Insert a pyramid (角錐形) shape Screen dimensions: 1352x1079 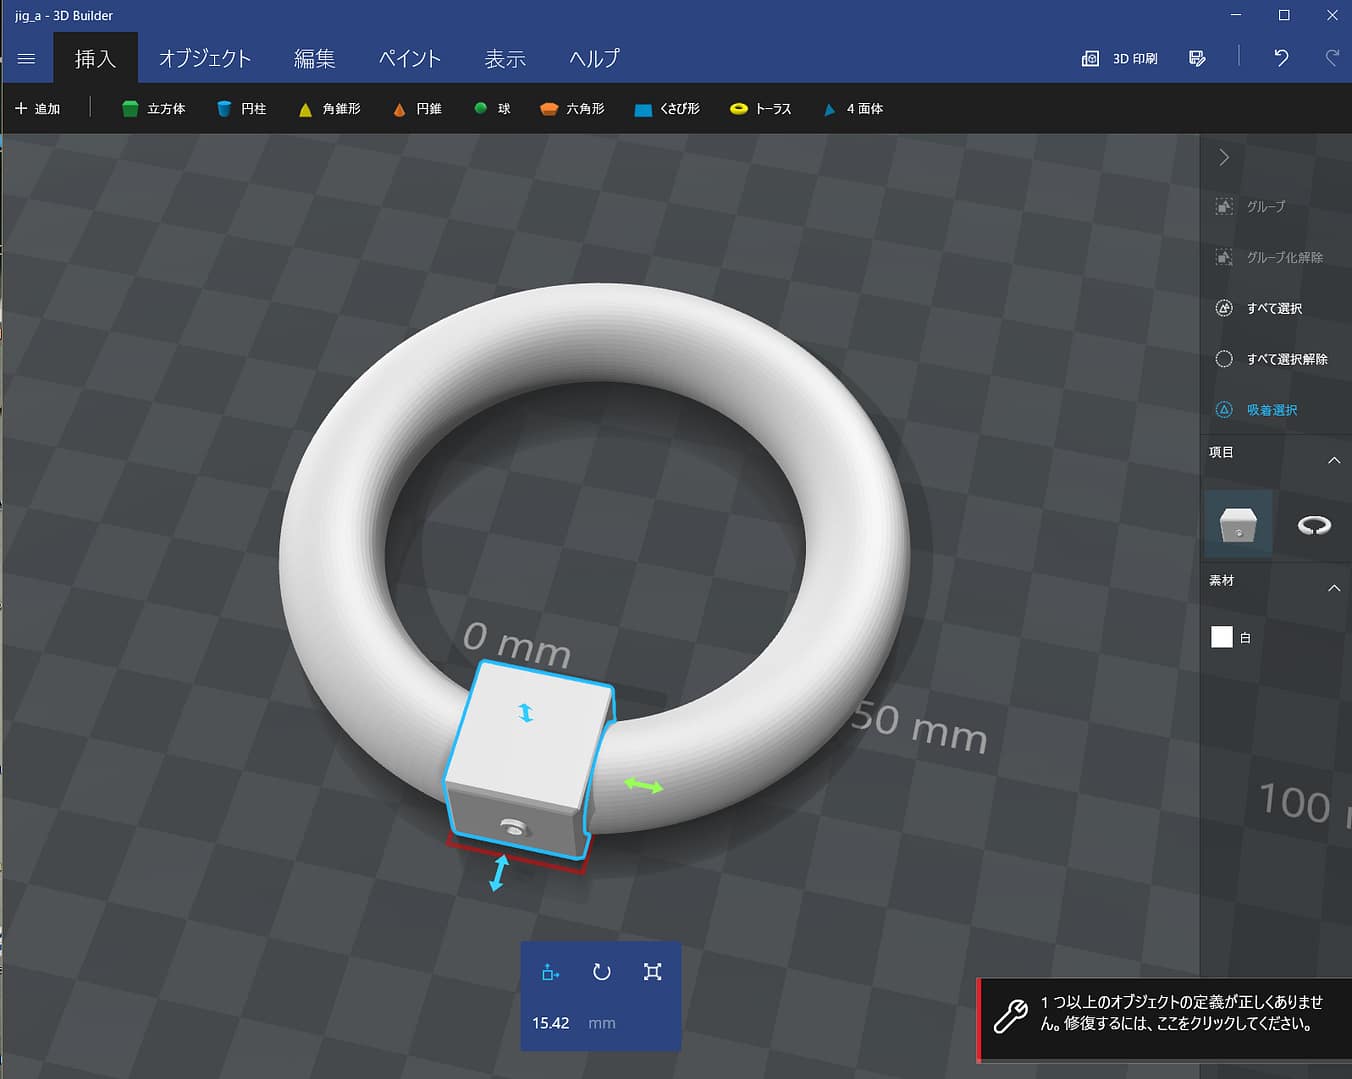(x=329, y=109)
